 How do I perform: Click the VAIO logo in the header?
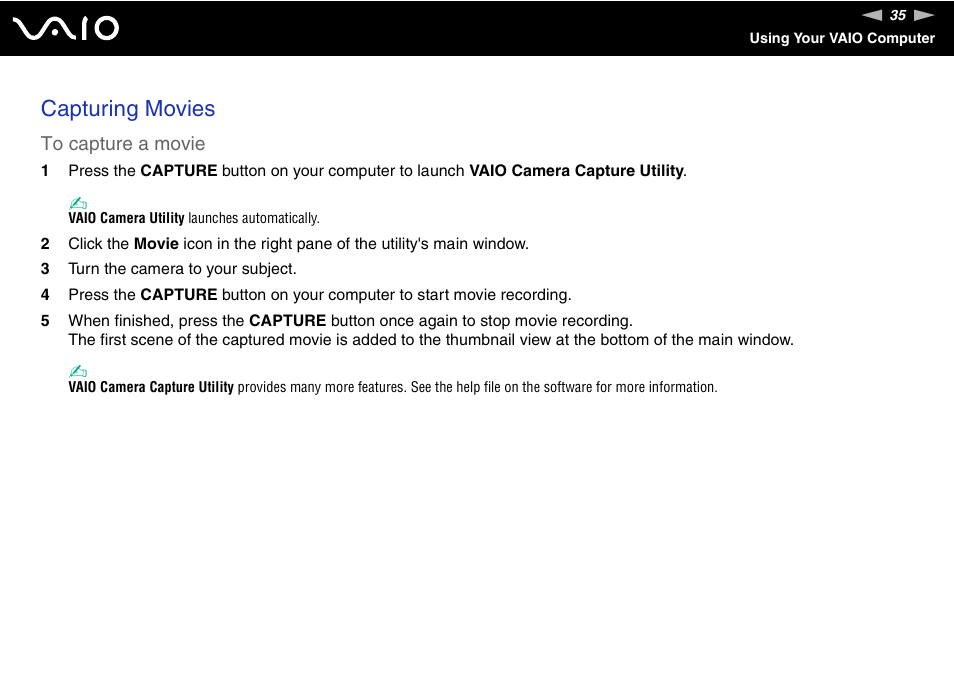[66, 29]
